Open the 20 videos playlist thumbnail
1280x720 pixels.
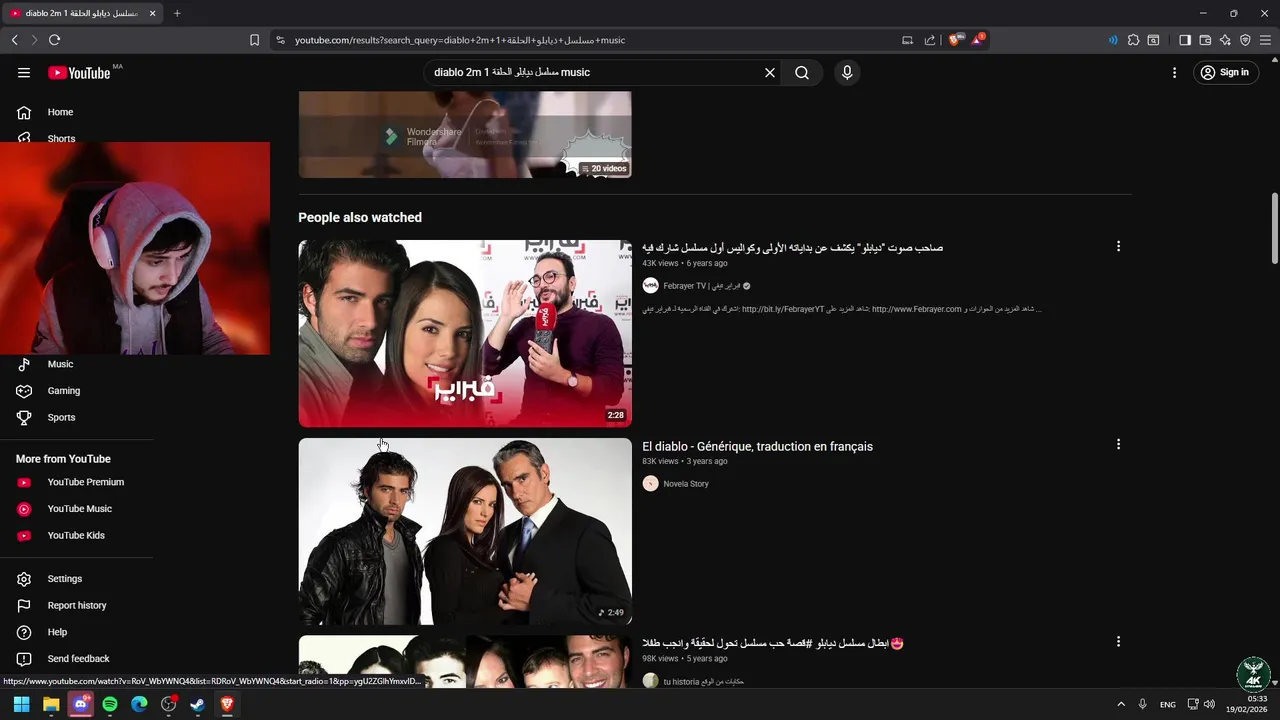tap(465, 134)
